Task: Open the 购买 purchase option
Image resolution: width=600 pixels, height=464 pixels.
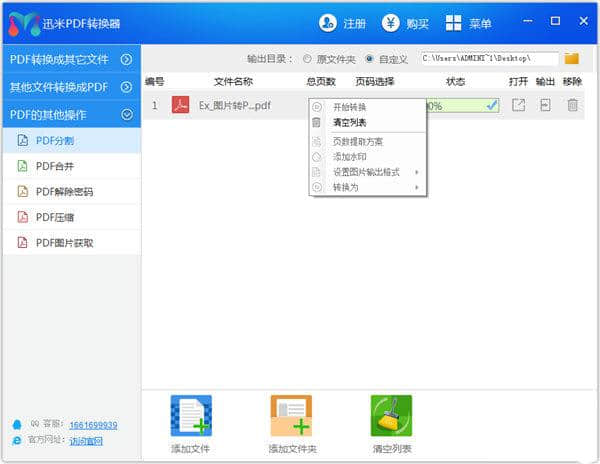Action: tap(390, 22)
